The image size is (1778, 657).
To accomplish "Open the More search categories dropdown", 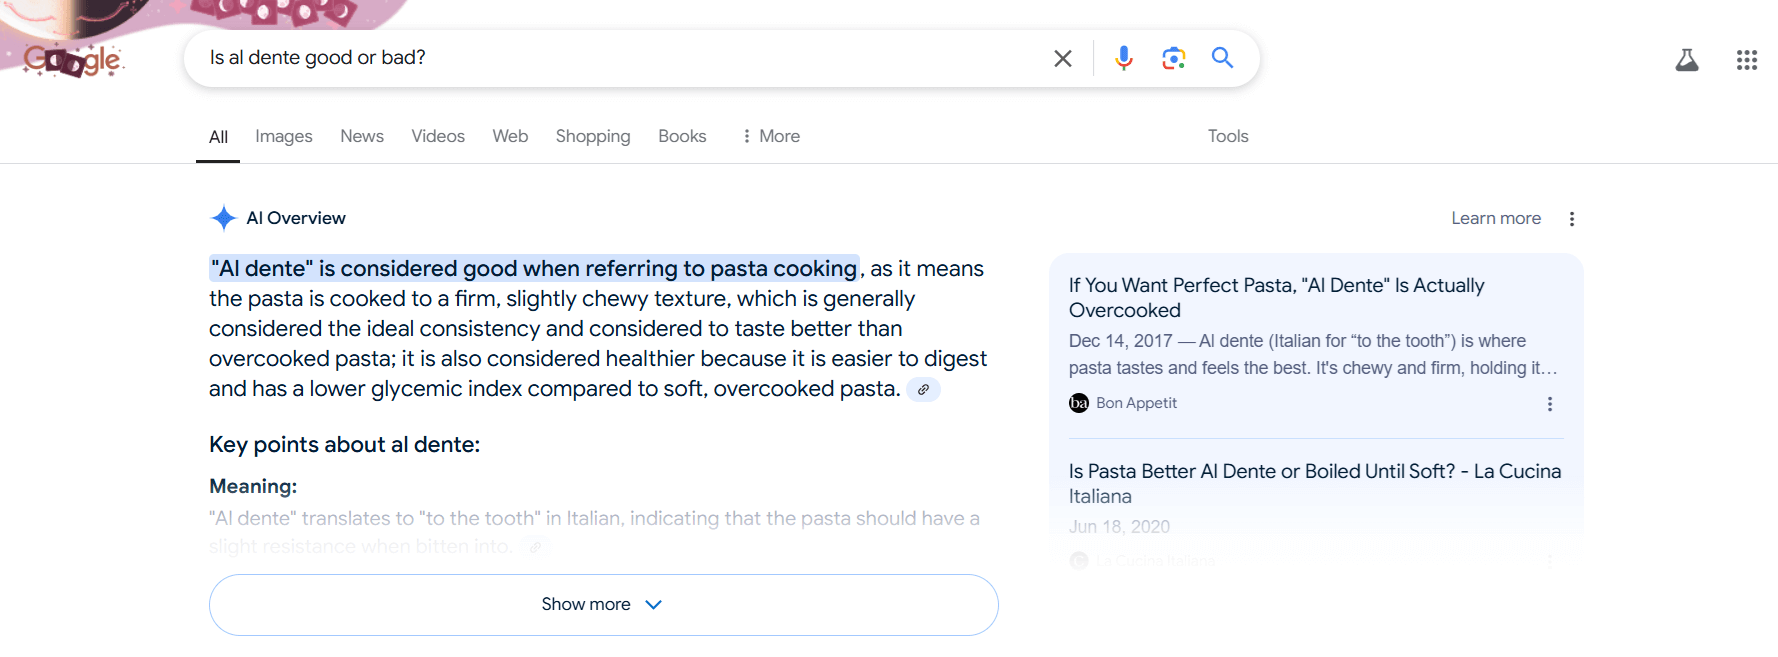I will 770,136.
